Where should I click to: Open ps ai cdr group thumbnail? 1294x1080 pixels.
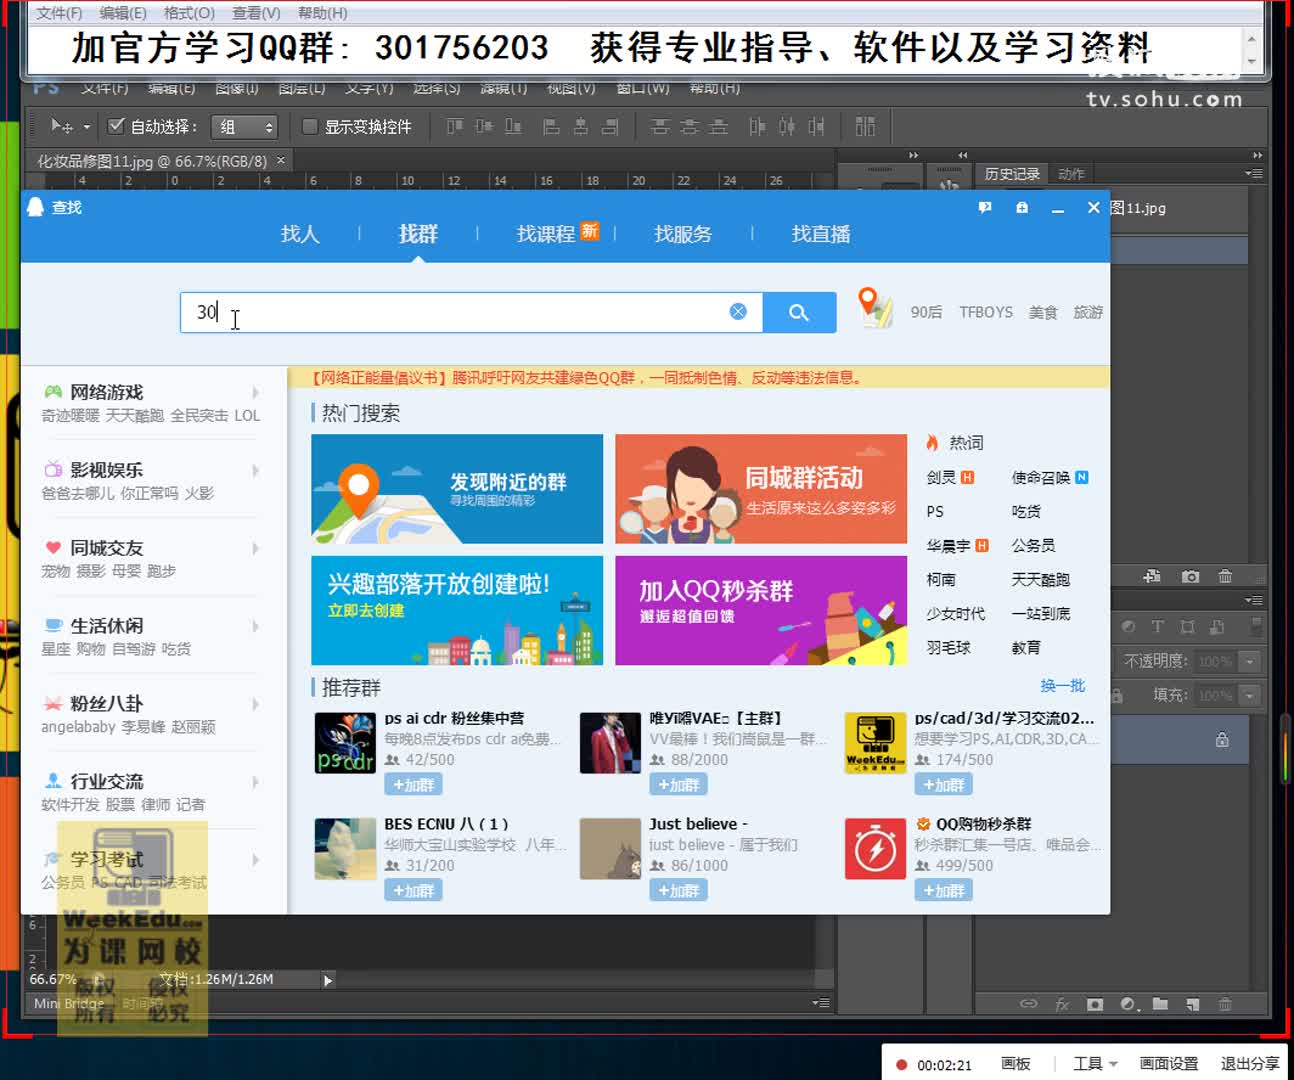[x=345, y=743]
